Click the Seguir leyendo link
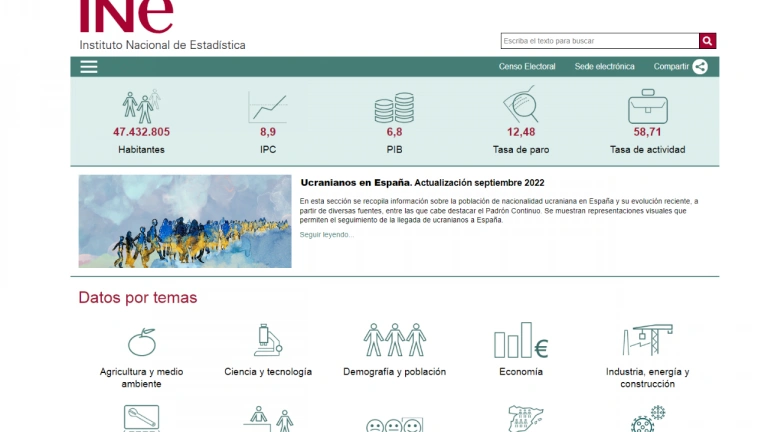The width and height of the screenshot is (768, 432). pos(326,234)
